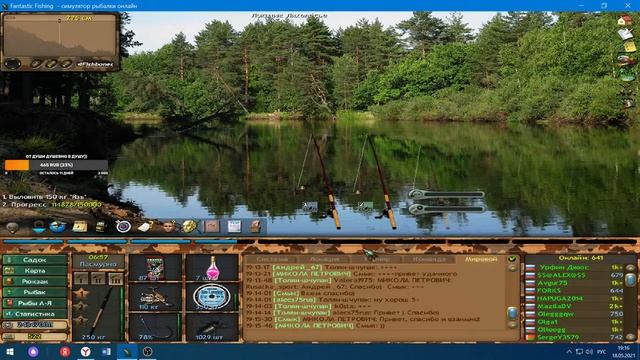This screenshot has height=360, width=640.
Task: Switch to the Система chat tab
Action: pos(272,259)
